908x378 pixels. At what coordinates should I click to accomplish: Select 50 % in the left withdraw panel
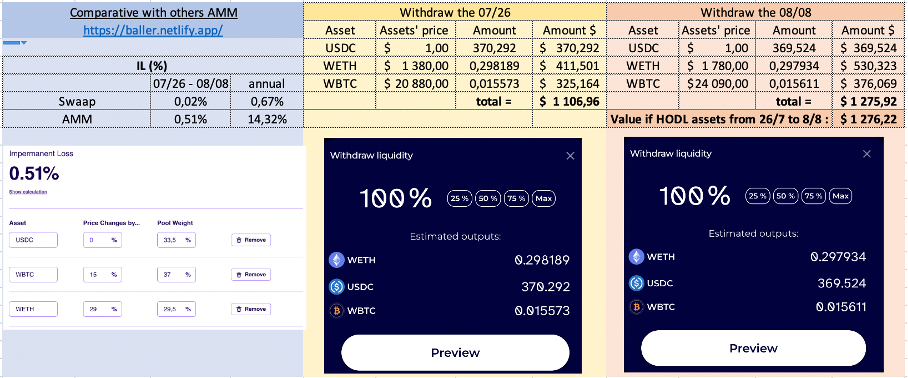pos(488,199)
